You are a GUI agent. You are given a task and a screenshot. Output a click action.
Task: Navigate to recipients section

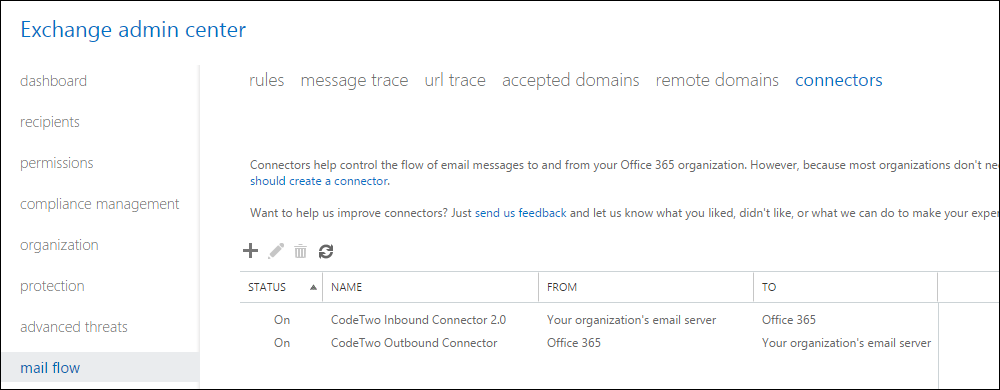coord(50,122)
